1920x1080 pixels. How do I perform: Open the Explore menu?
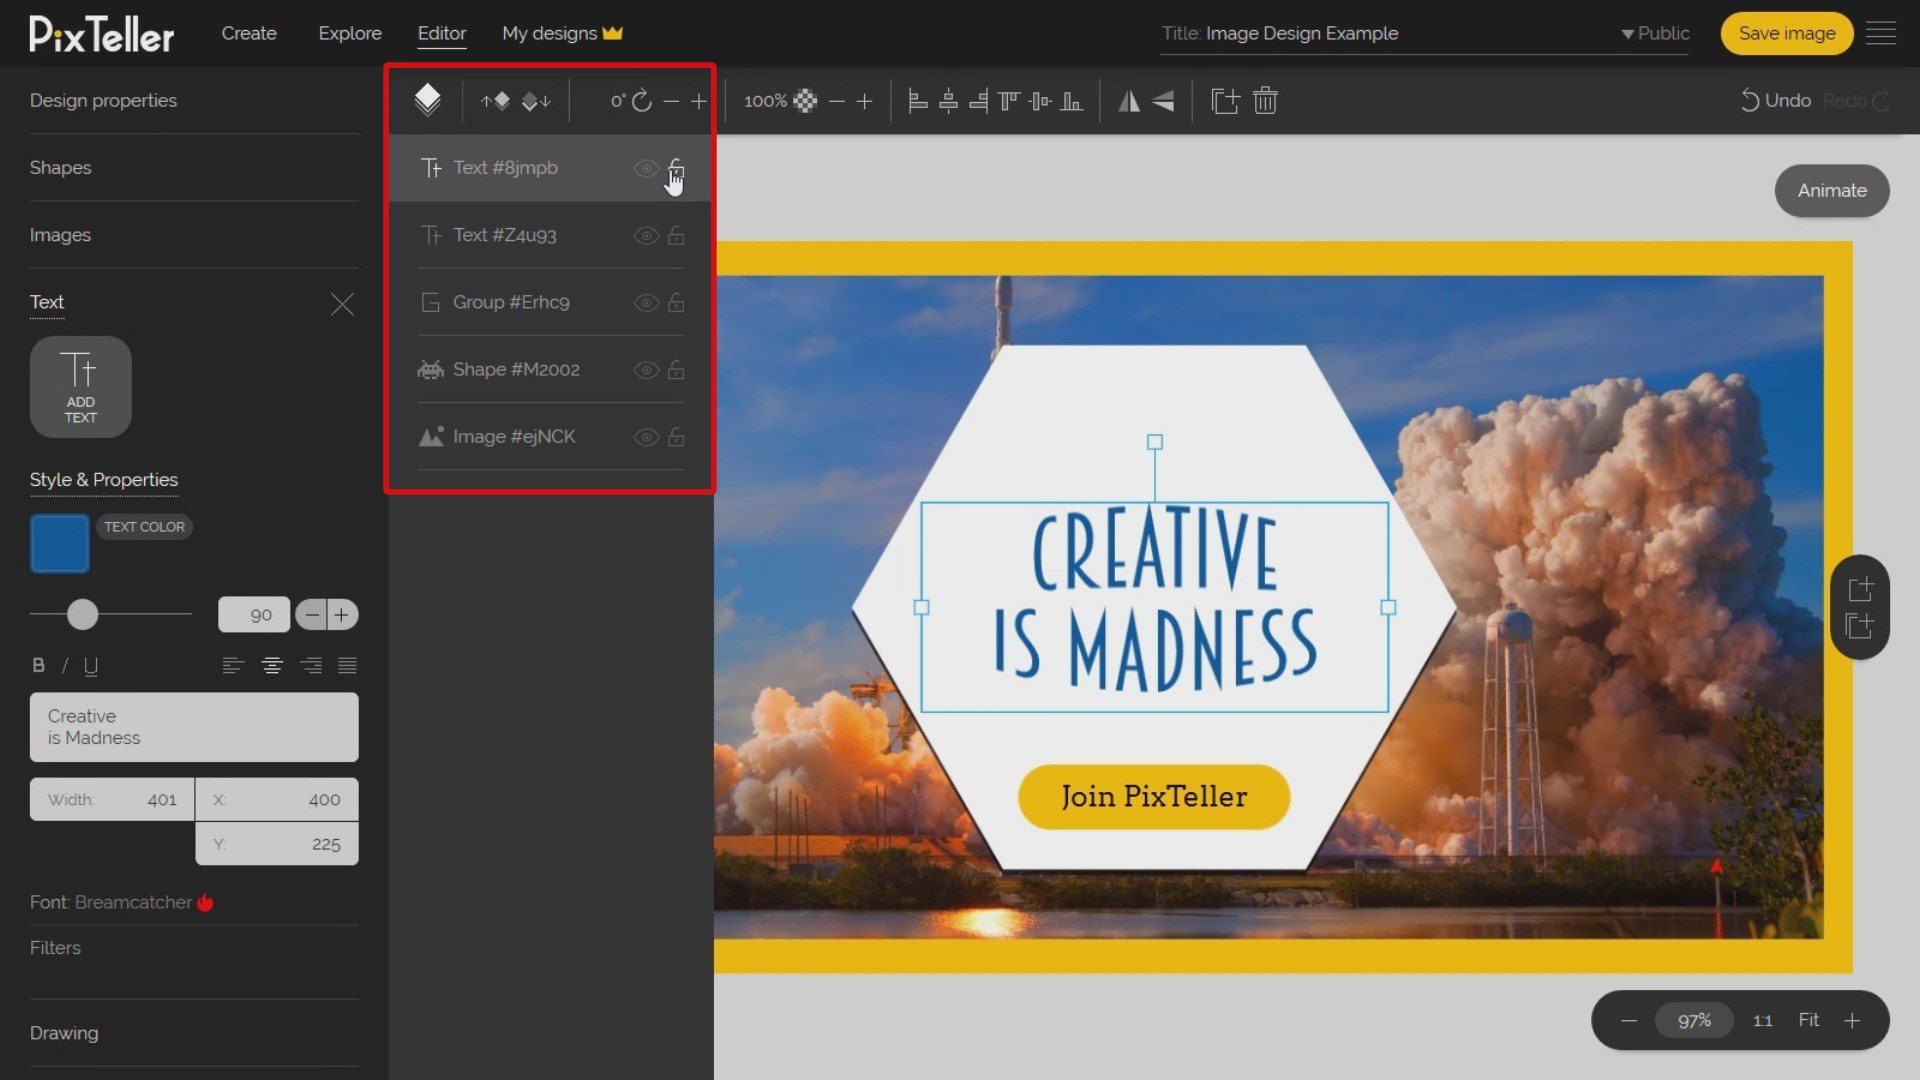(350, 33)
